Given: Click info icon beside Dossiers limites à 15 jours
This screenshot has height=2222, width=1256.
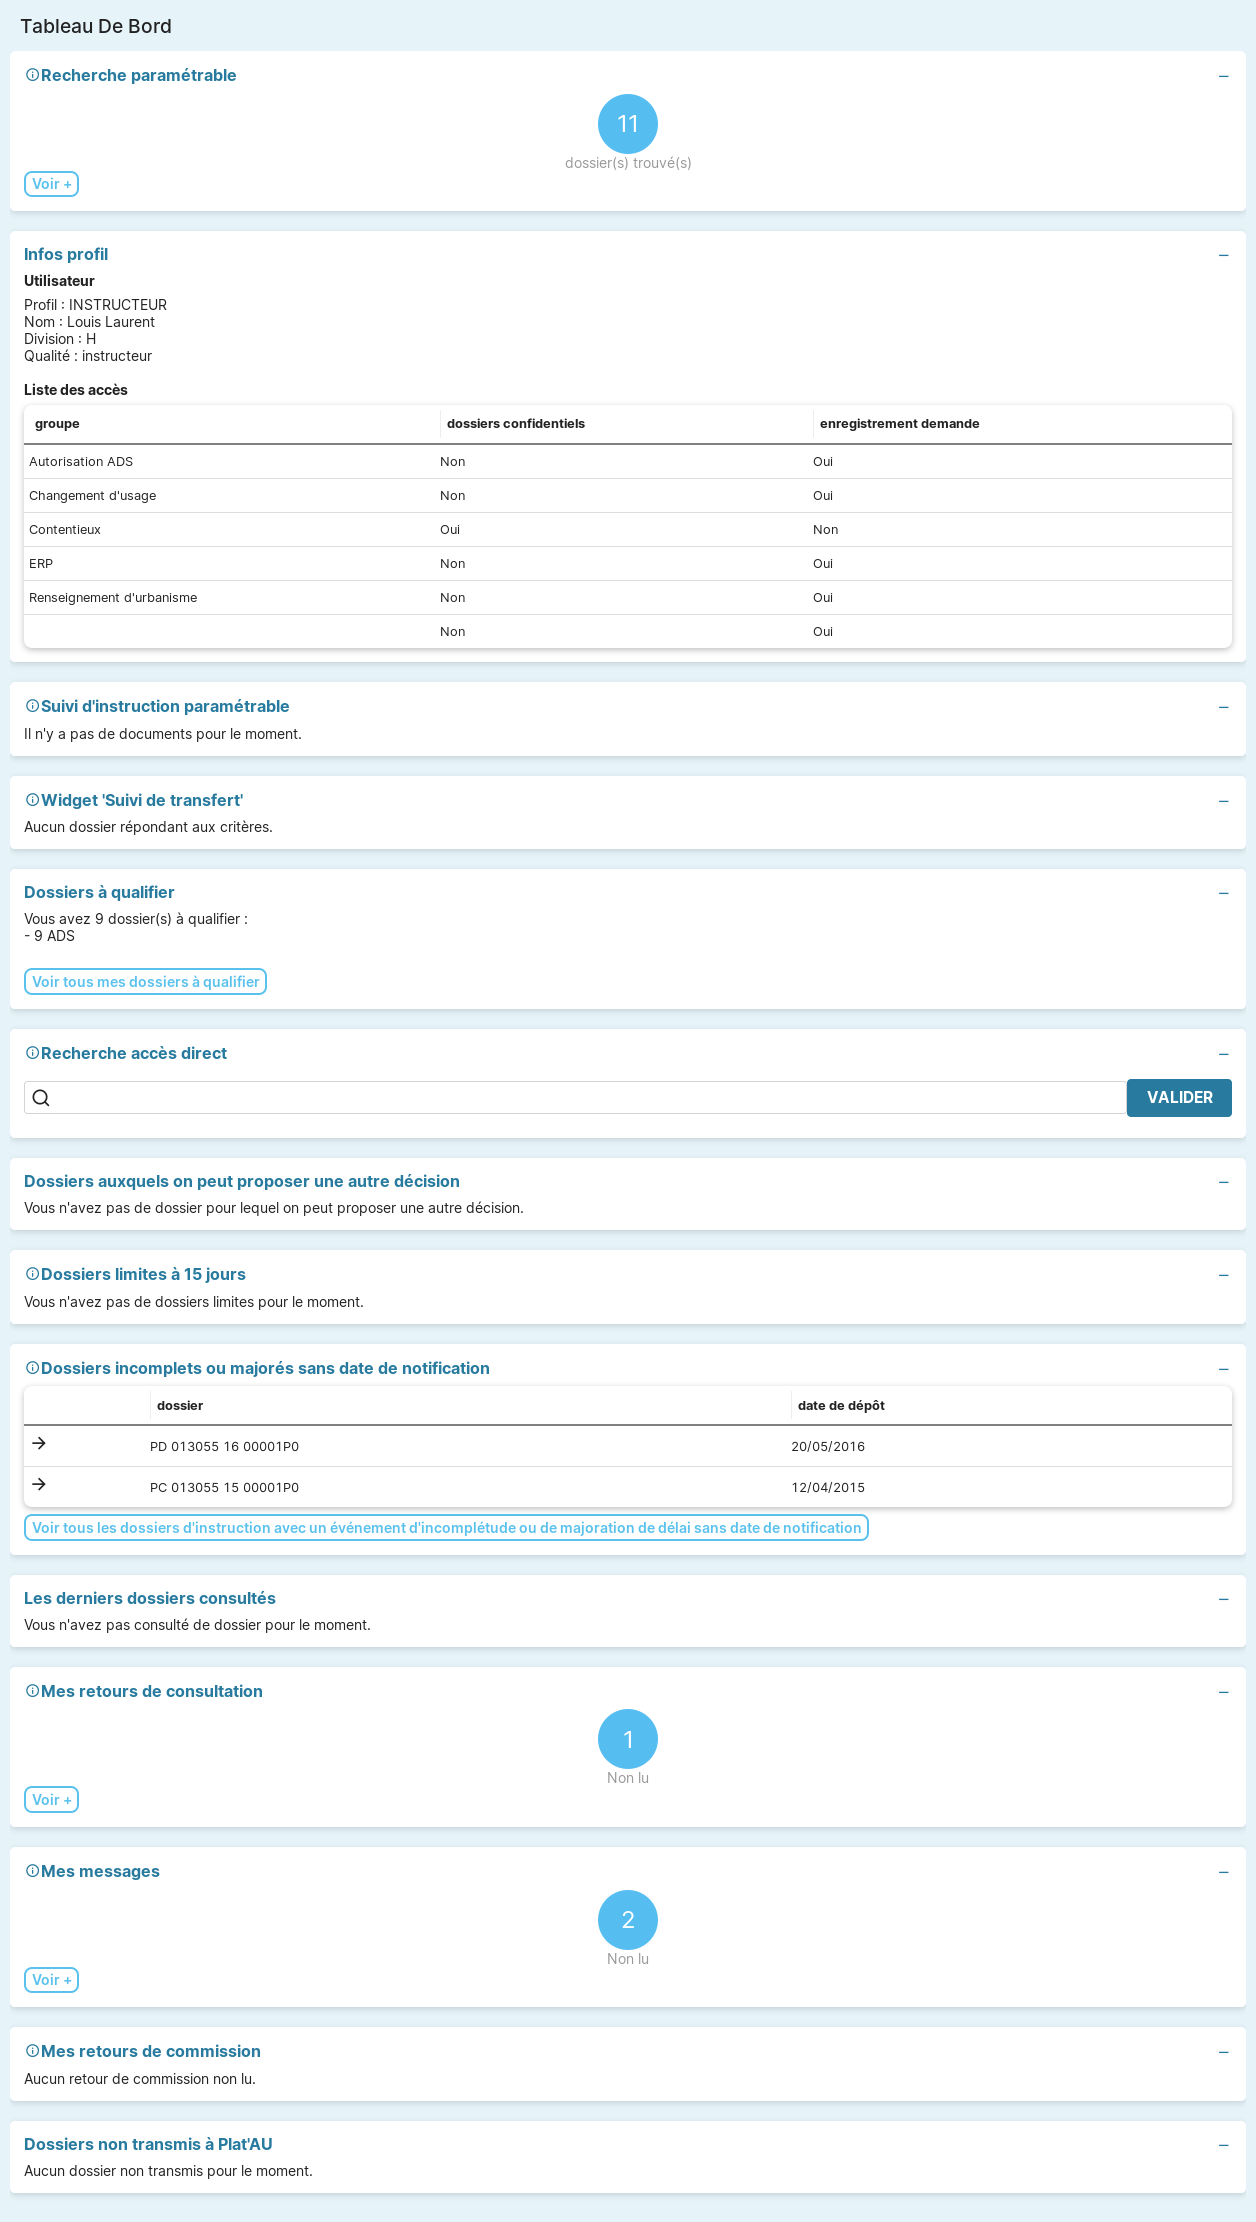Looking at the screenshot, I should pos(32,1274).
